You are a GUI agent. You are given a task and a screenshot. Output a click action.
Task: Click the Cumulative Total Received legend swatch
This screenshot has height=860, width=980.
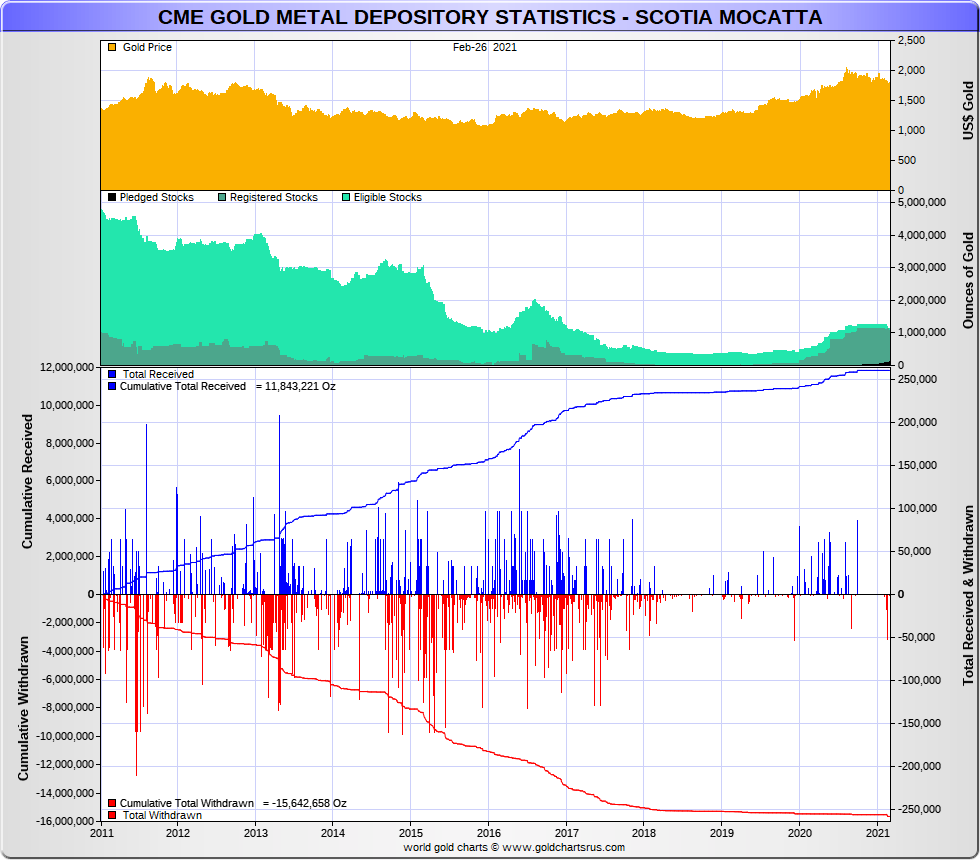pyautogui.click(x=112, y=386)
